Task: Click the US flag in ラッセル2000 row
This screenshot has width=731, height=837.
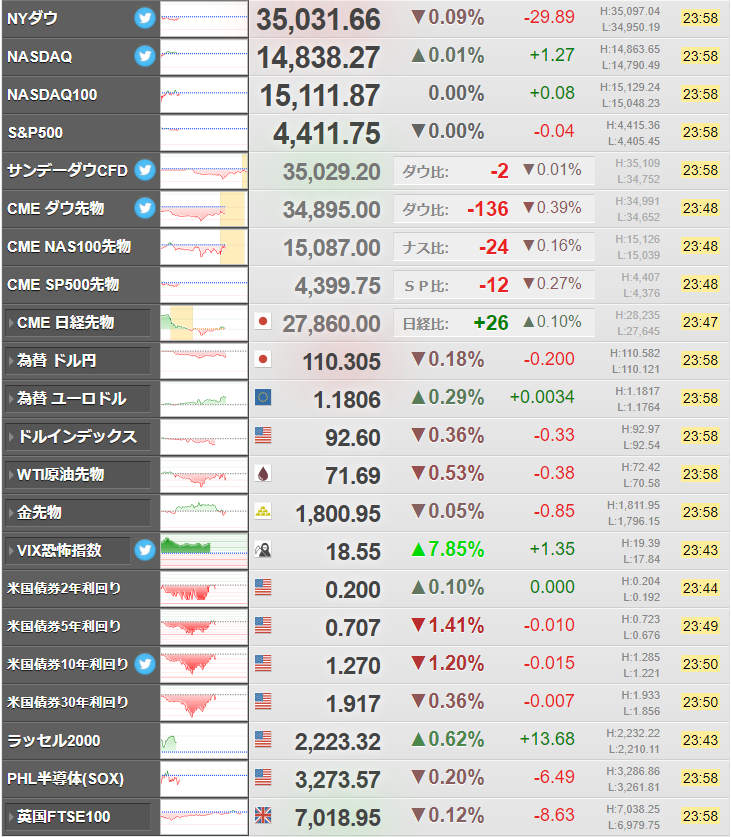Action: [263, 739]
